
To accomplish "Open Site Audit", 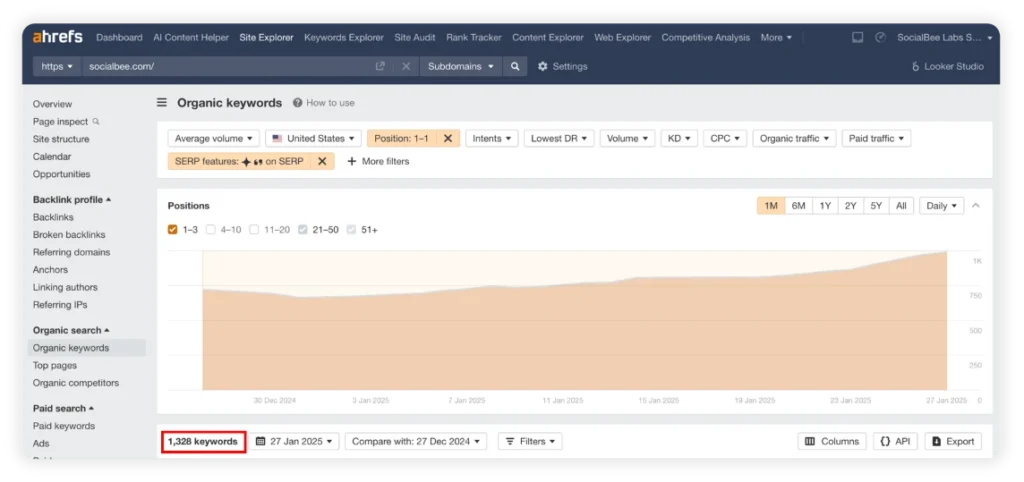I will pyautogui.click(x=415, y=37).
